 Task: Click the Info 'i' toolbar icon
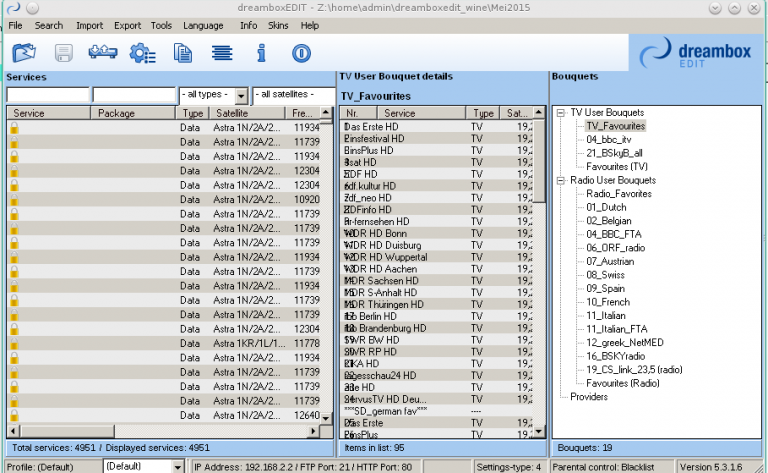(262, 53)
